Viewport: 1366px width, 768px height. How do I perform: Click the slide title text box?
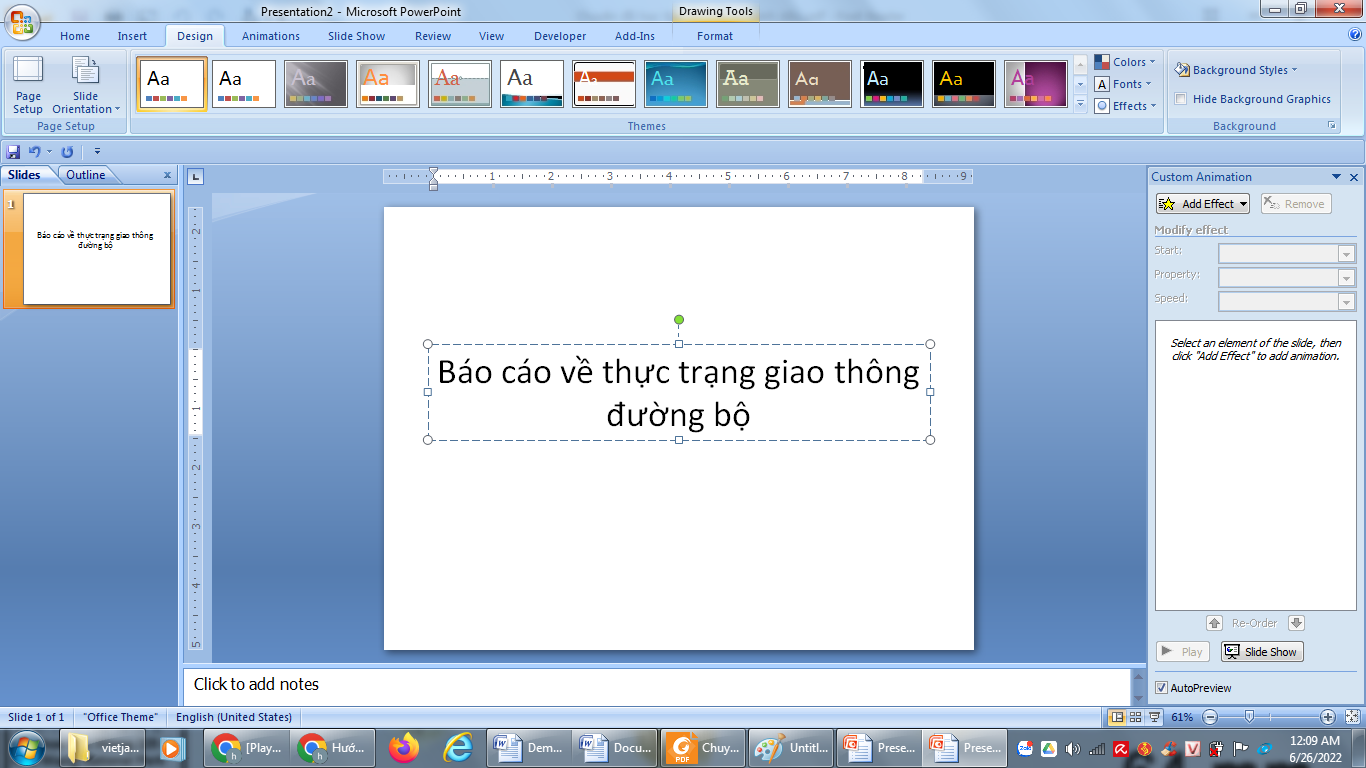click(x=679, y=392)
